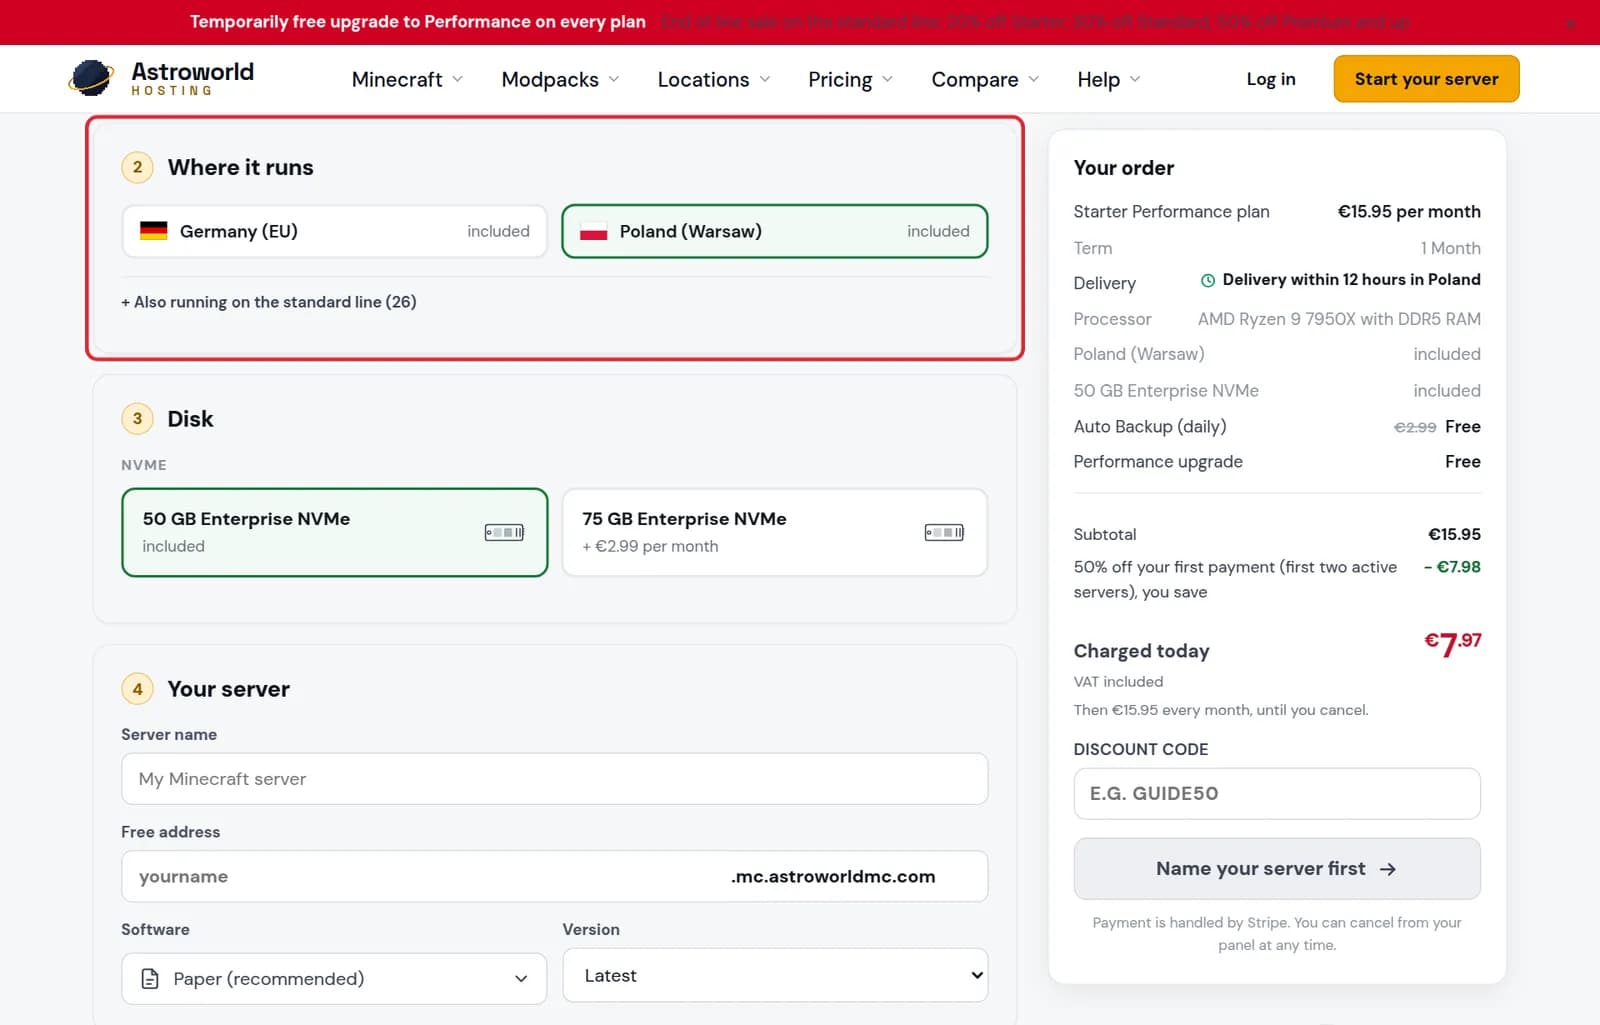Open the Locations menu

click(713, 79)
